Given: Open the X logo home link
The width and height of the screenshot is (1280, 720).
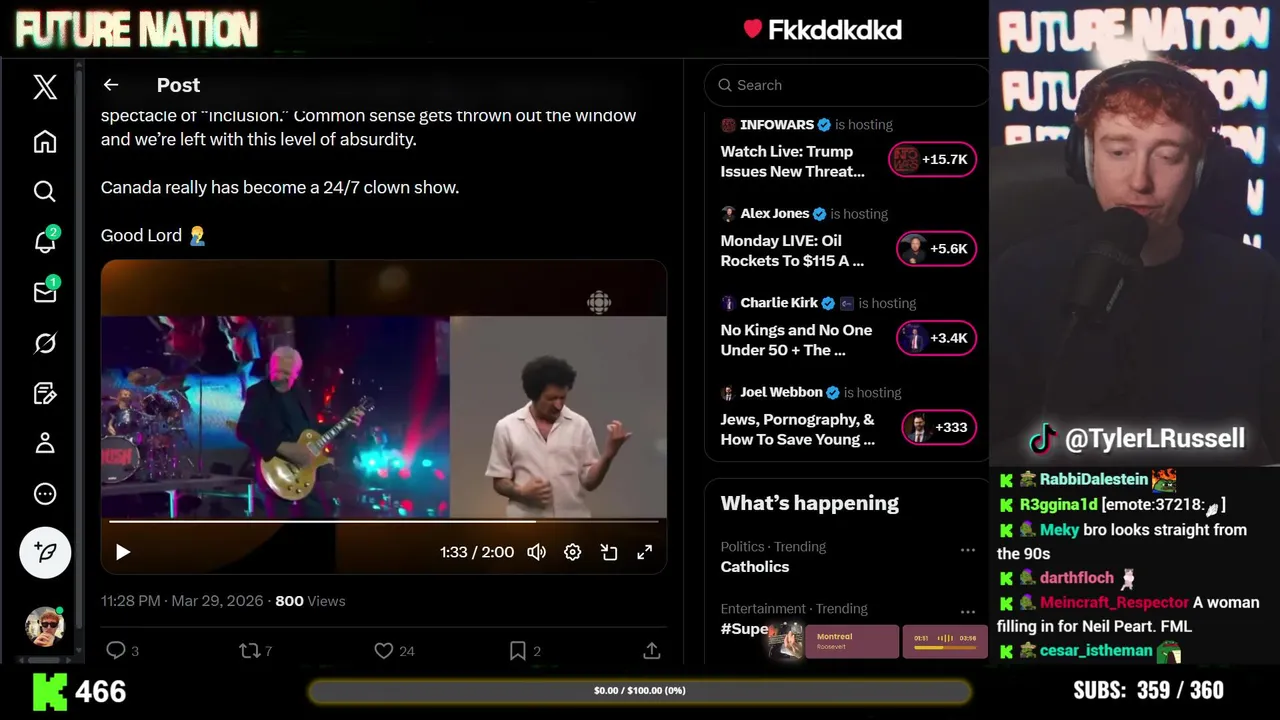Looking at the screenshot, I should (x=45, y=86).
